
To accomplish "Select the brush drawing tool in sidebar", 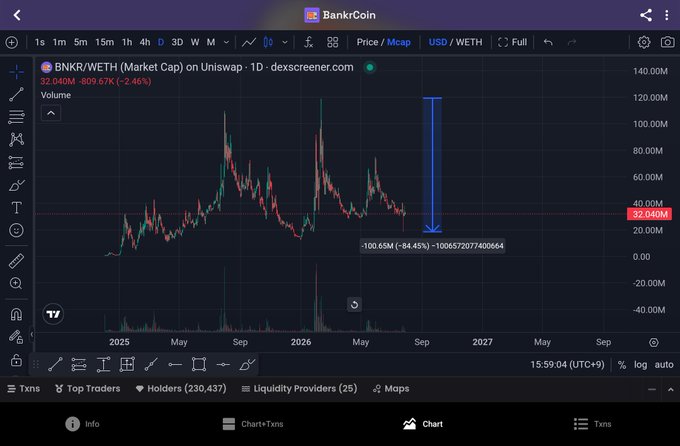I will 16,185.
